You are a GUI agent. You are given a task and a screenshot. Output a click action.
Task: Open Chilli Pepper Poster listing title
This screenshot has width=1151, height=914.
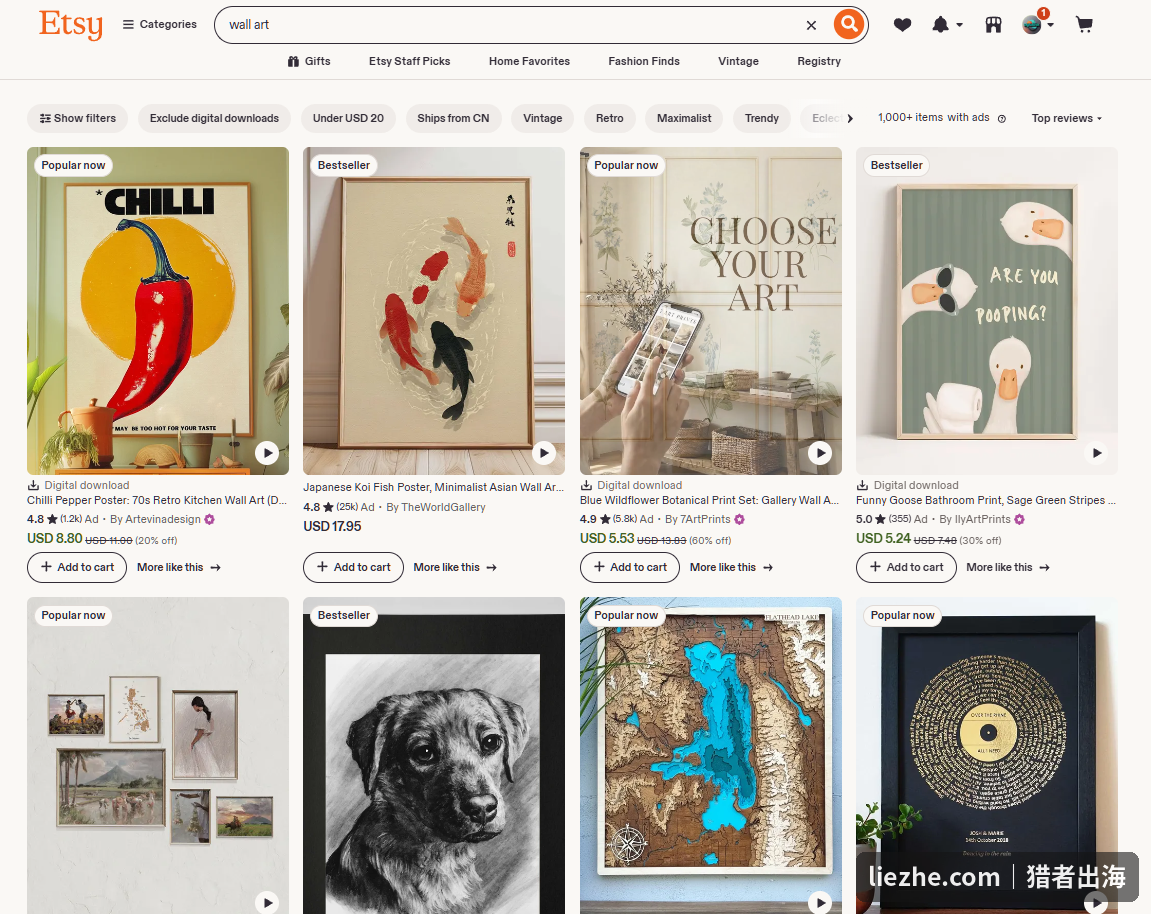[x=157, y=500]
